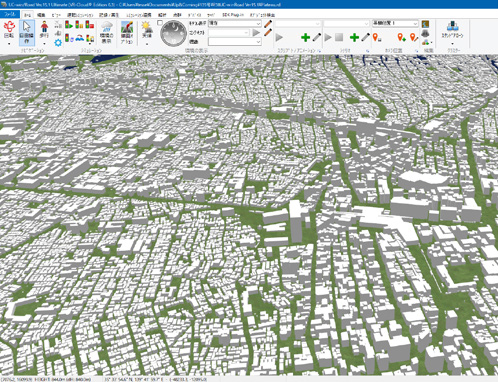
Task: Click the gray stop square in scenario group
Action: click(339, 37)
